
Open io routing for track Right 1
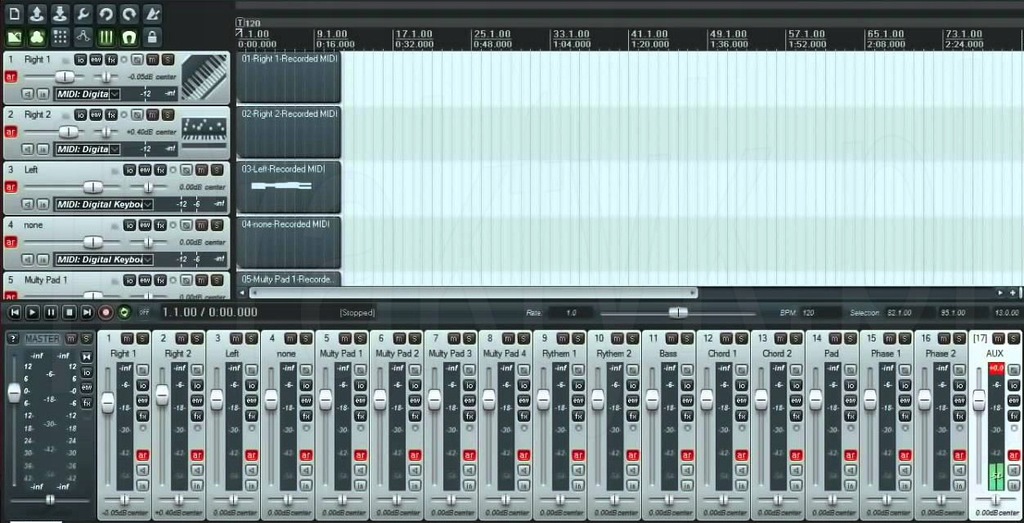80,59
